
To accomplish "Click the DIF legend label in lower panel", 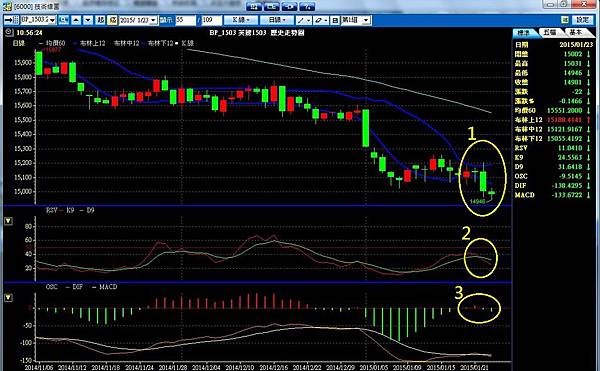I will 77,286.
